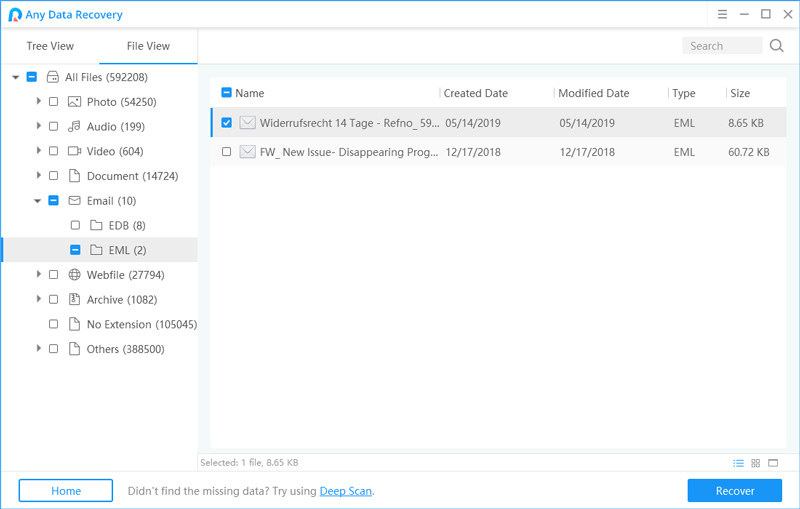Expand the Webfile tree node
The height and width of the screenshot is (509, 800).
(38, 274)
